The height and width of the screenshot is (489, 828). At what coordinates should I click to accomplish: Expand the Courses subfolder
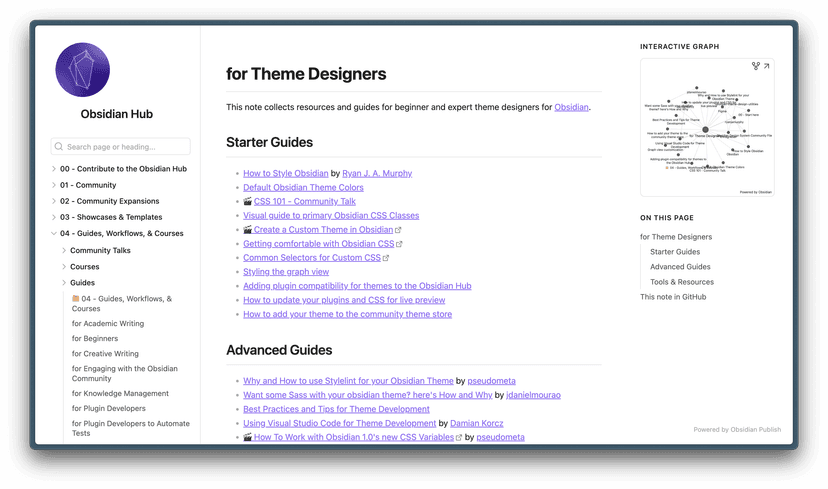[64, 267]
